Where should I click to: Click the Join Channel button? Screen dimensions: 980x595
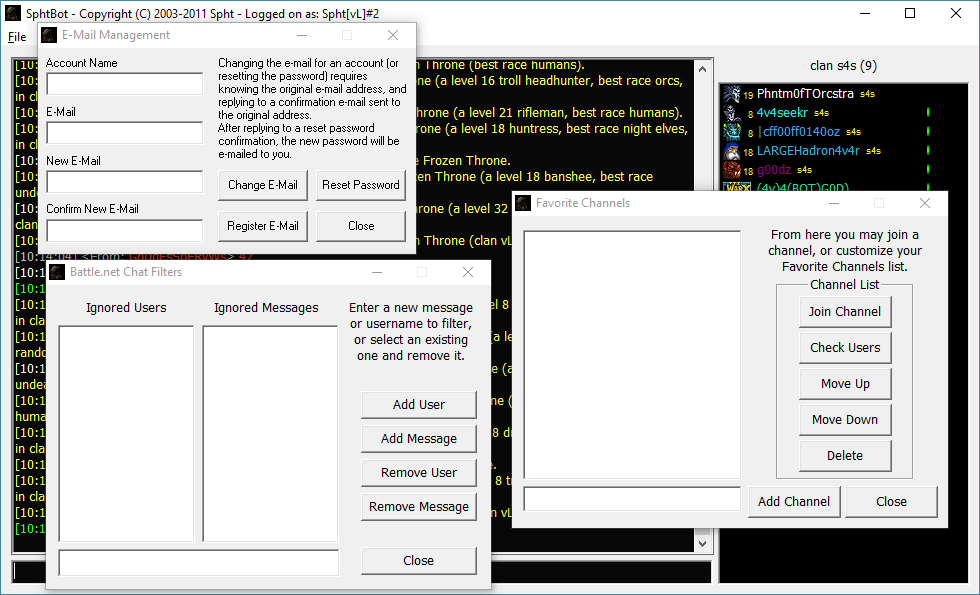point(845,312)
